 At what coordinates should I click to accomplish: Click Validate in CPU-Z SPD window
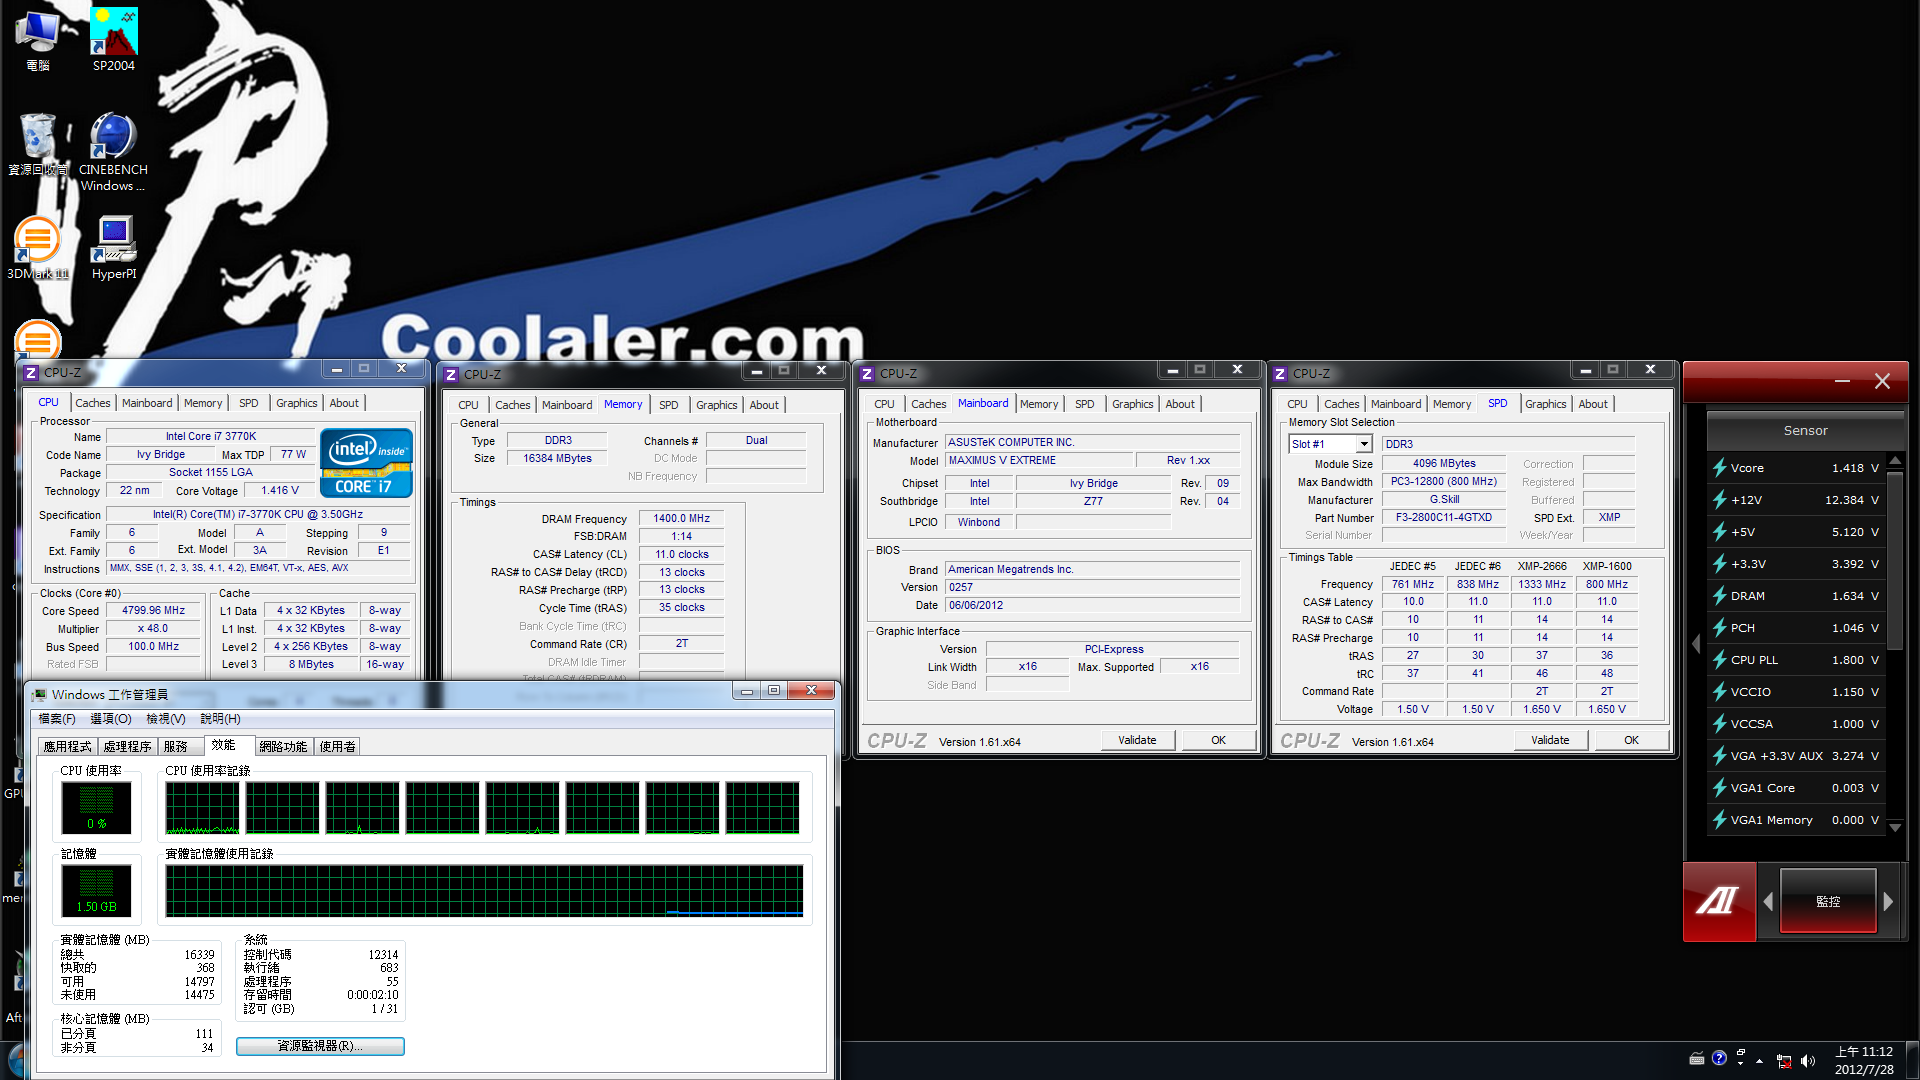click(x=1550, y=741)
